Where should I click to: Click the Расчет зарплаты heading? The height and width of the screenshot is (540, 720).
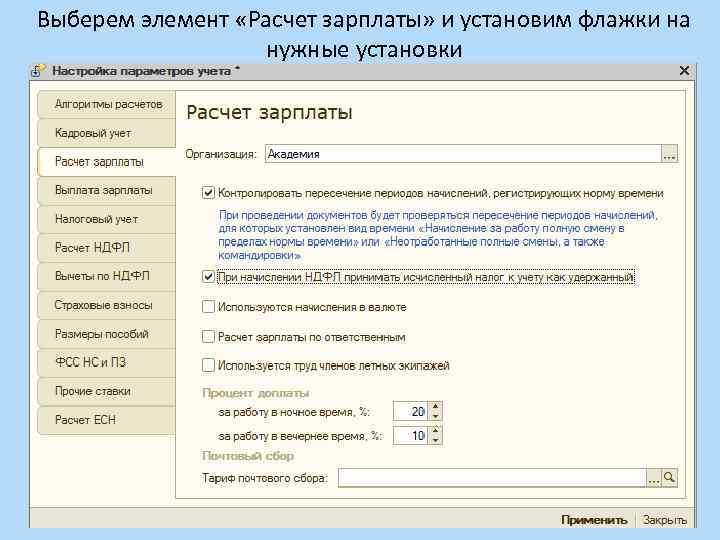pos(269,112)
